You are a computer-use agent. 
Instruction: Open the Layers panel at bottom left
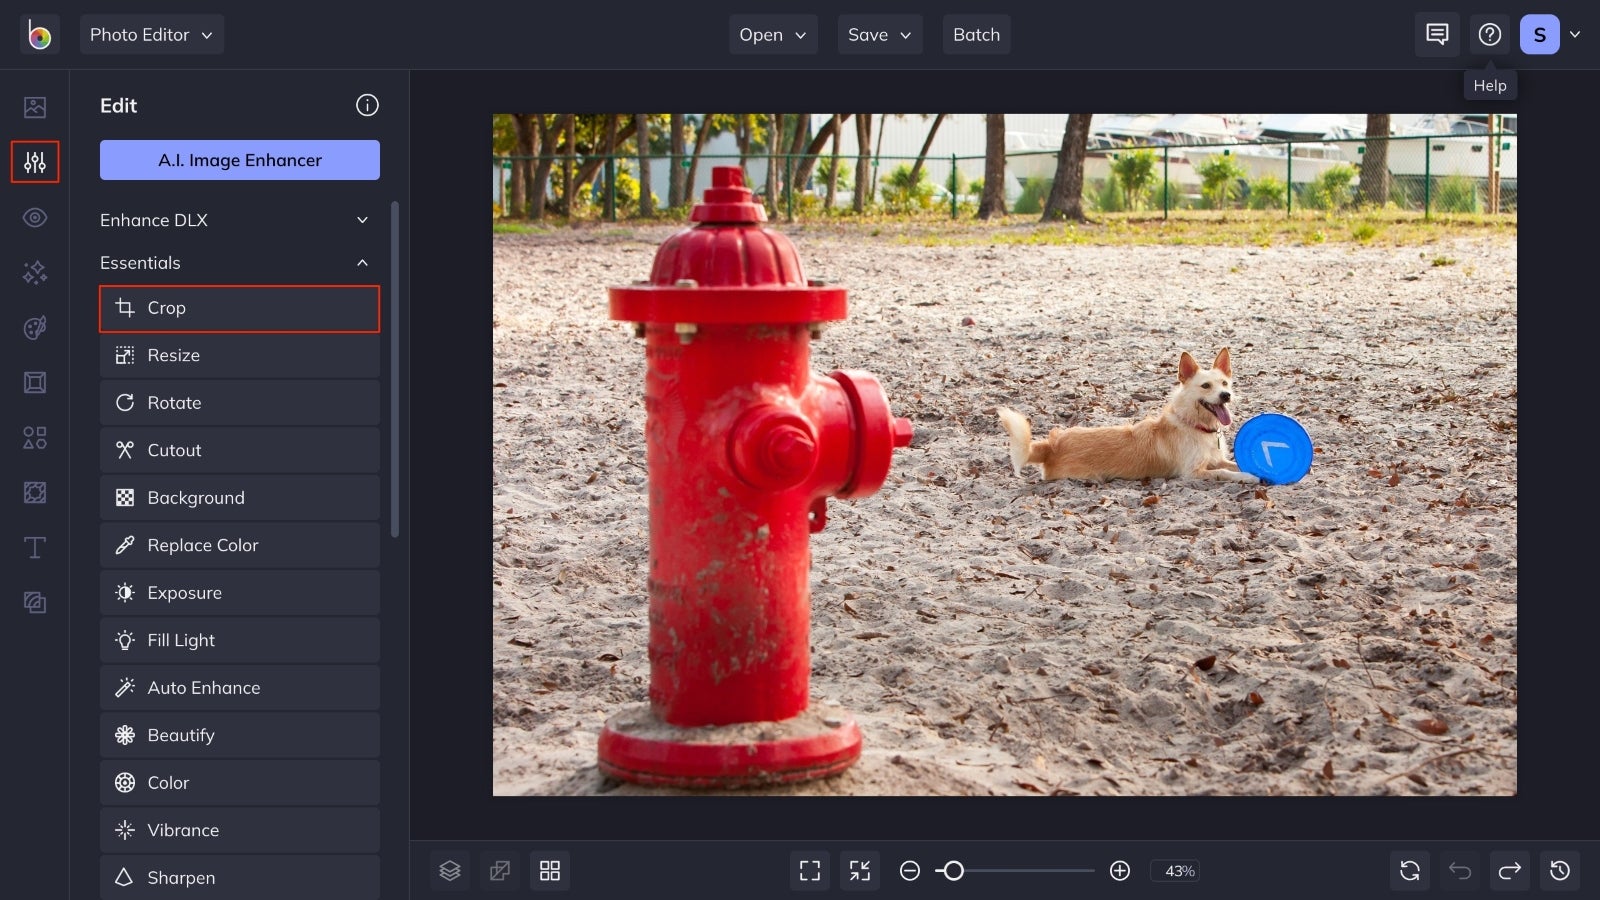[449, 870]
